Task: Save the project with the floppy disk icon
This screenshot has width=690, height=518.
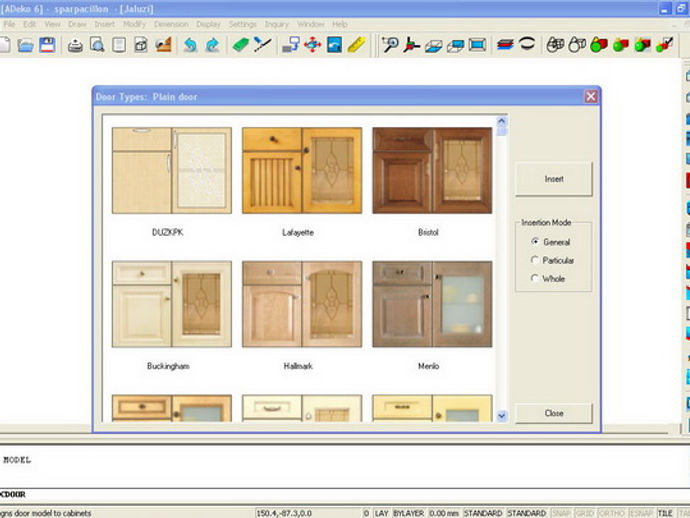Action: (48, 45)
